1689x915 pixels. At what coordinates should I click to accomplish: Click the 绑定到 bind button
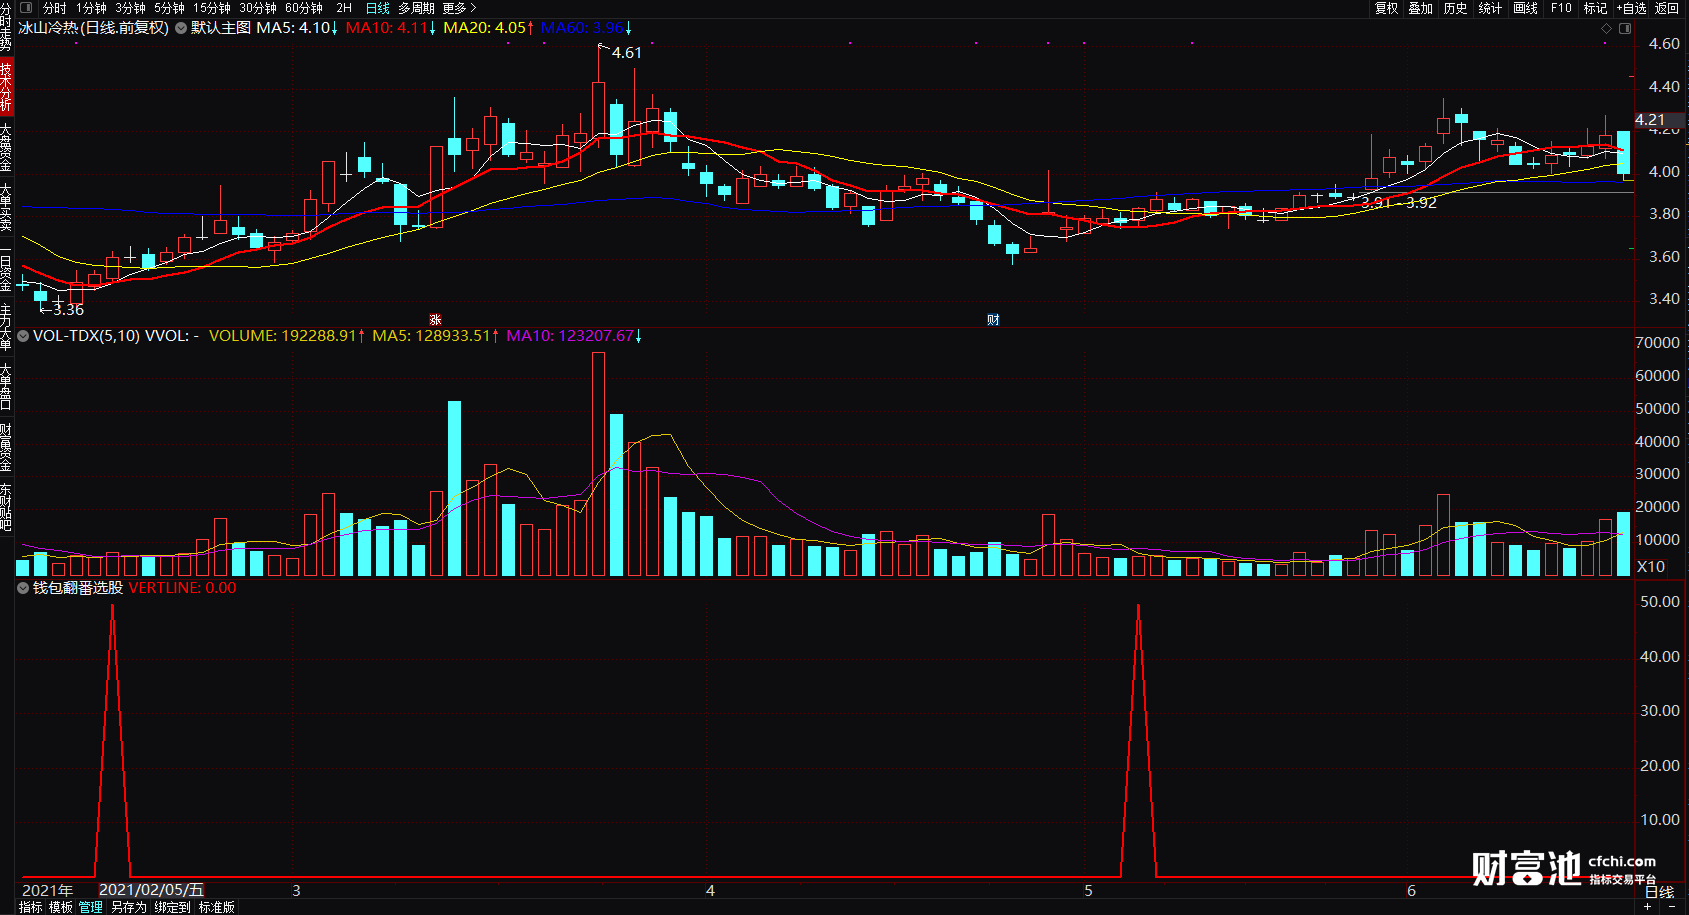coord(172,907)
